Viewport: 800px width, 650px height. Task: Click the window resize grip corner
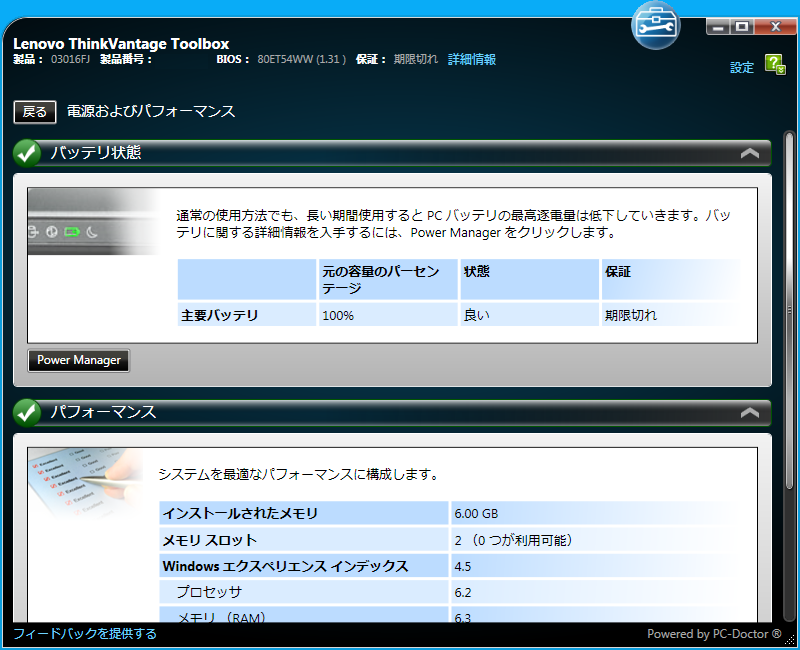tap(790, 640)
